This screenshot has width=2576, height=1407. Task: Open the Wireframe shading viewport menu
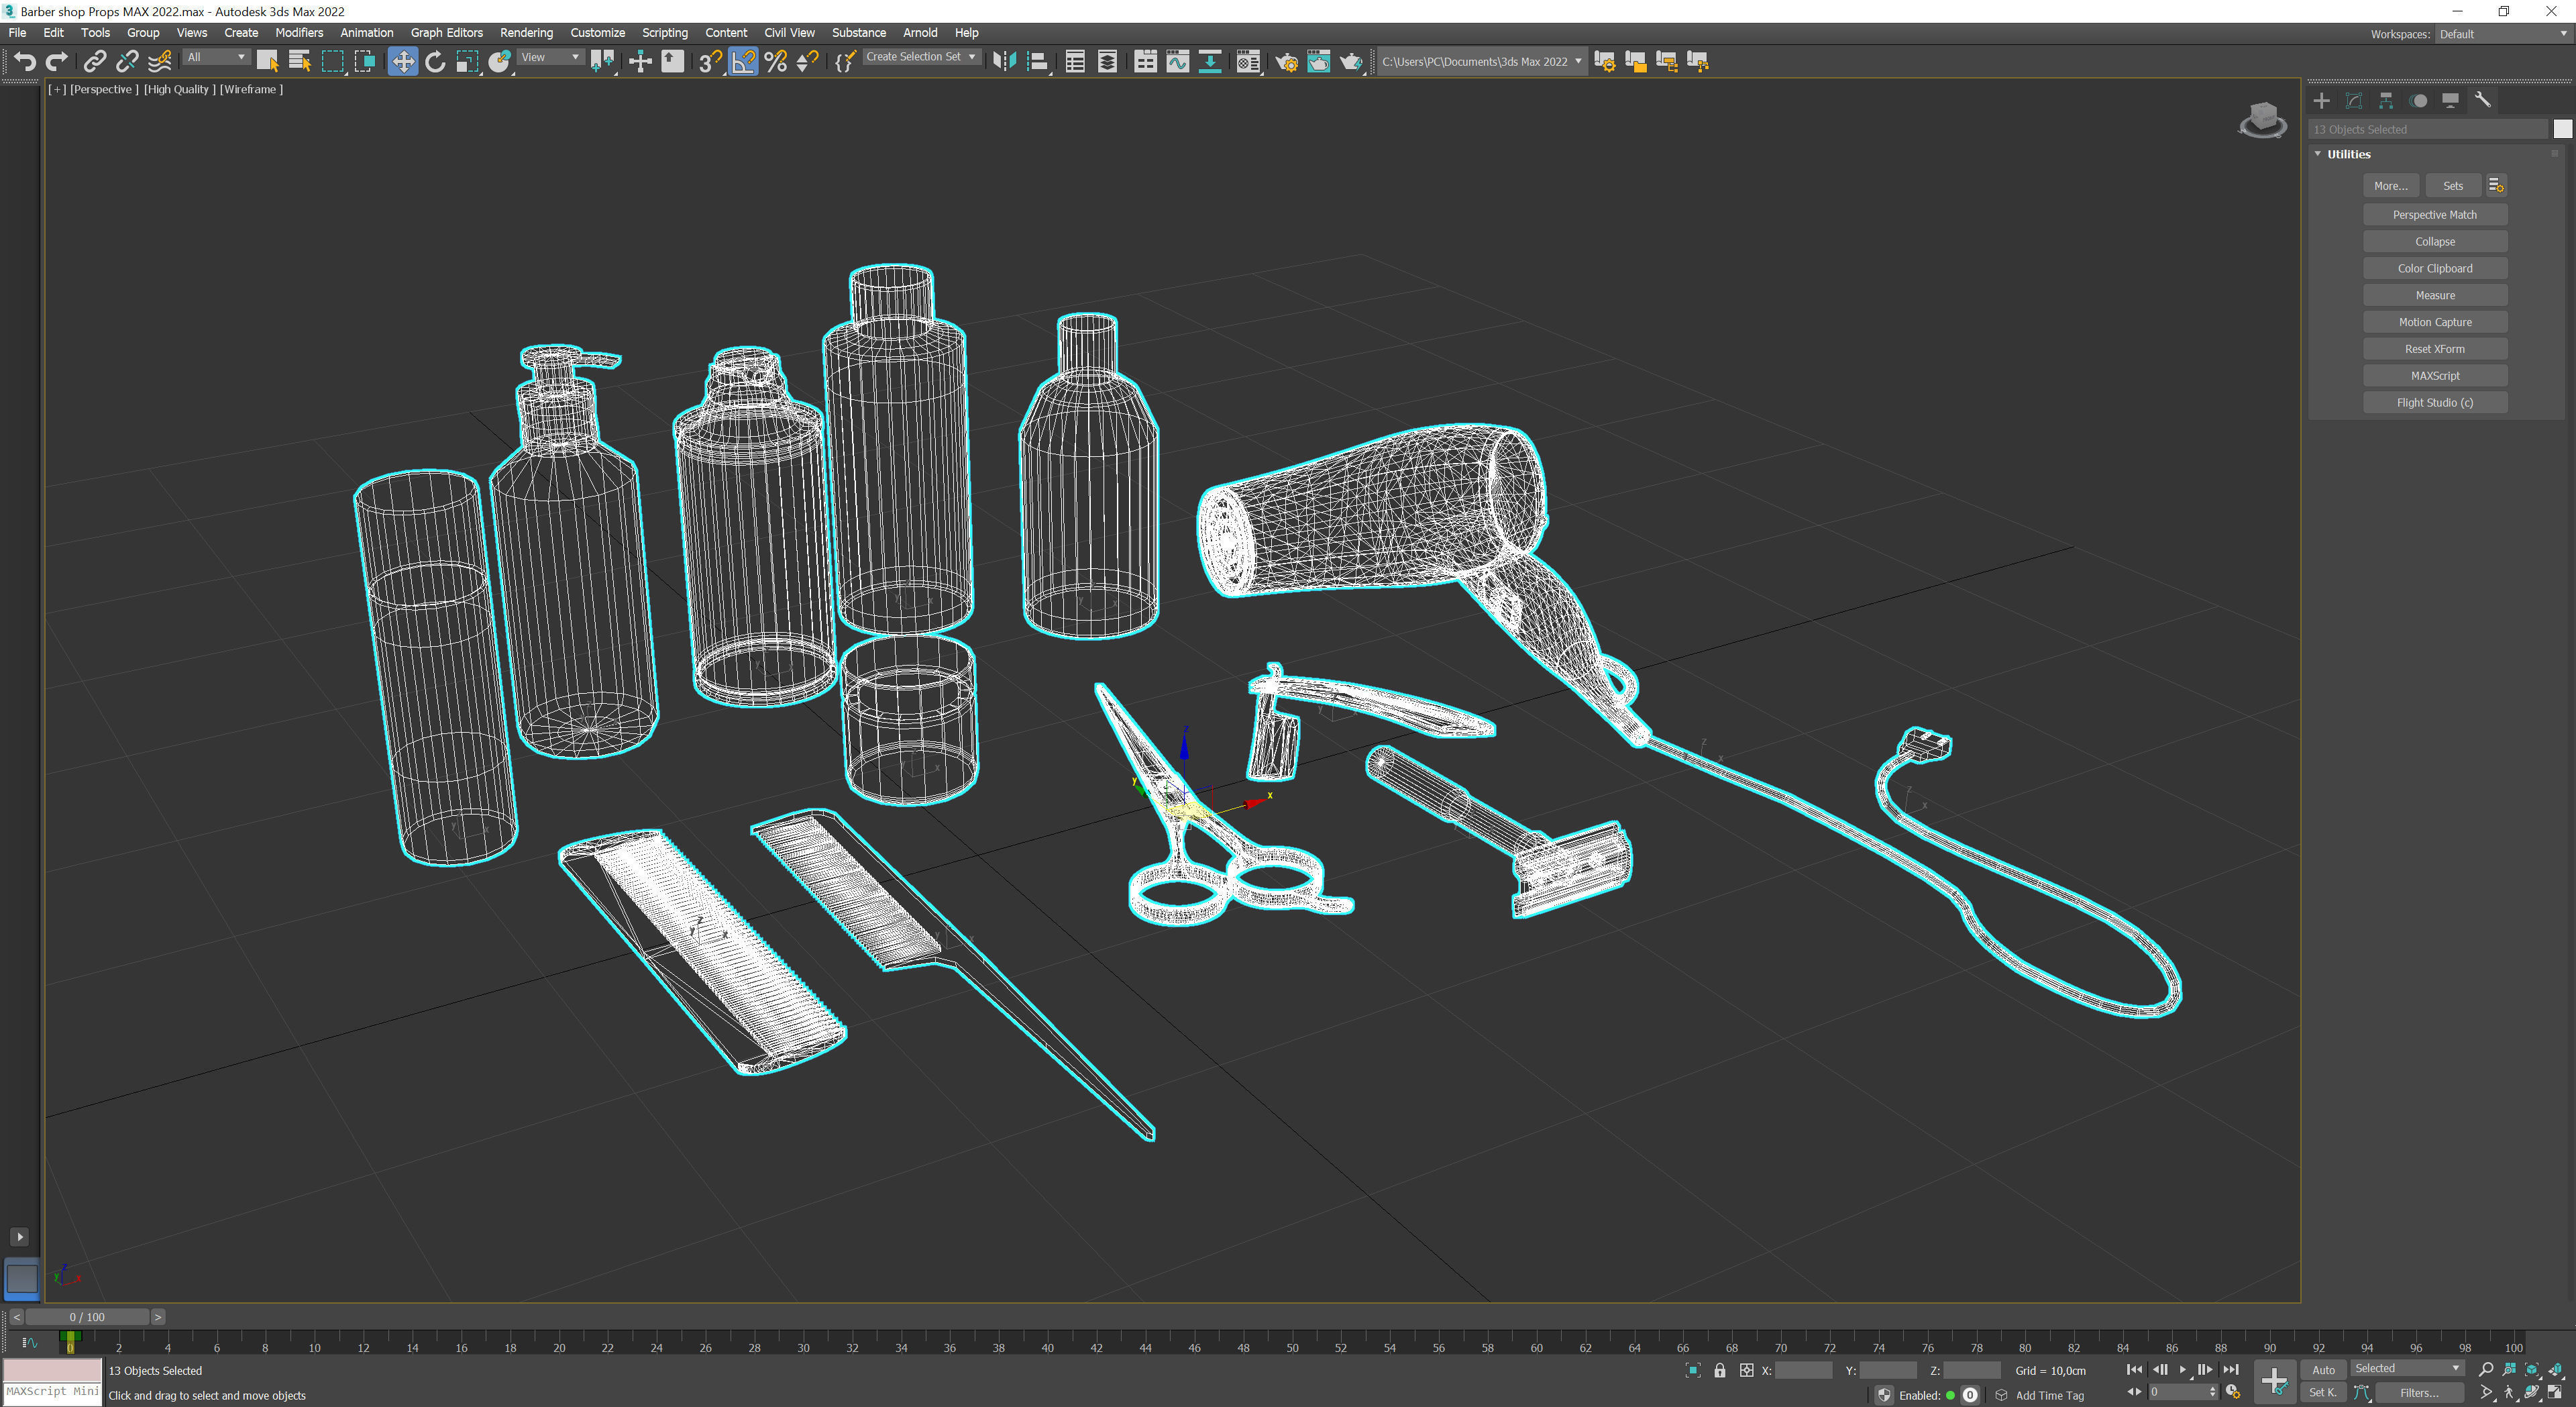click(x=251, y=89)
